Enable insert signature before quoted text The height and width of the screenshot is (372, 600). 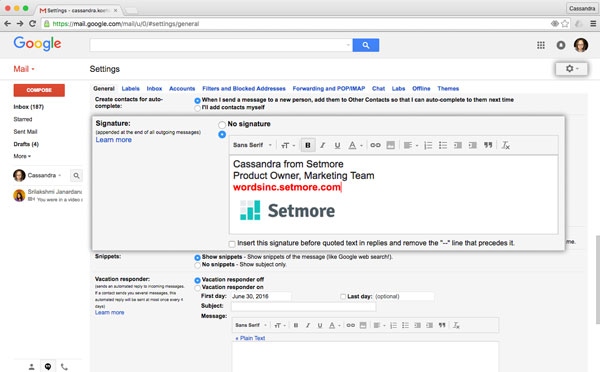[x=232, y=244]
